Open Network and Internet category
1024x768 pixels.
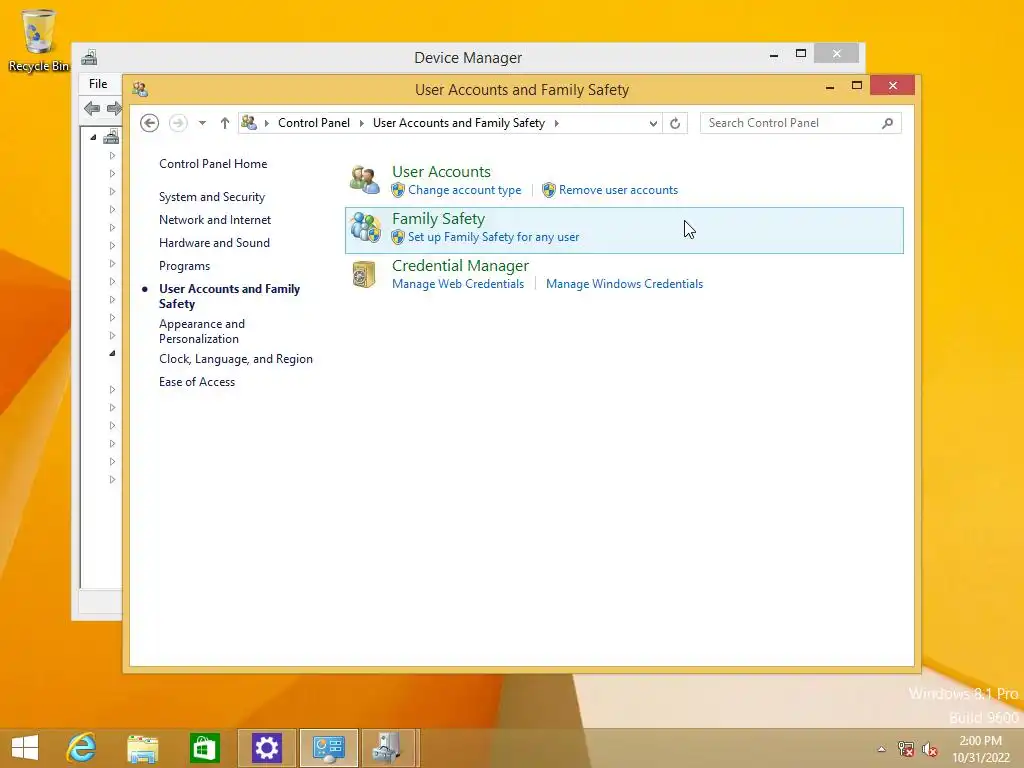(x=215, y=219)
